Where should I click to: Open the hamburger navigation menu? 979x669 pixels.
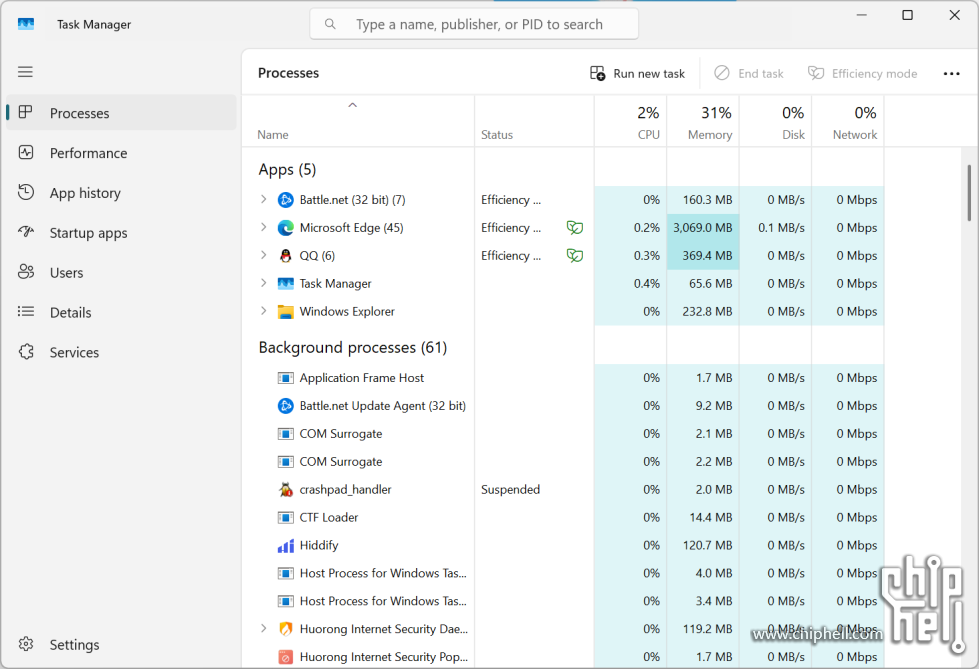click(x=26, y=72)
